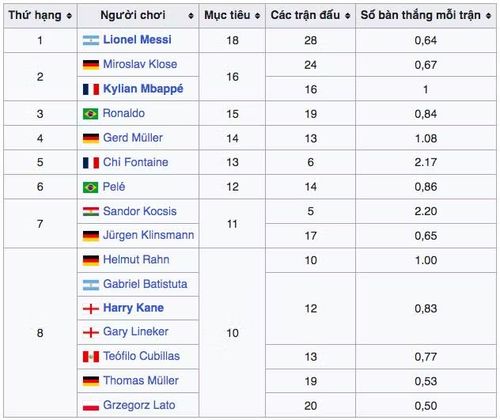Click the Brazil flag next to Ronaldo
The width and height of the screenshot is (500, 420).
point(91,114)
